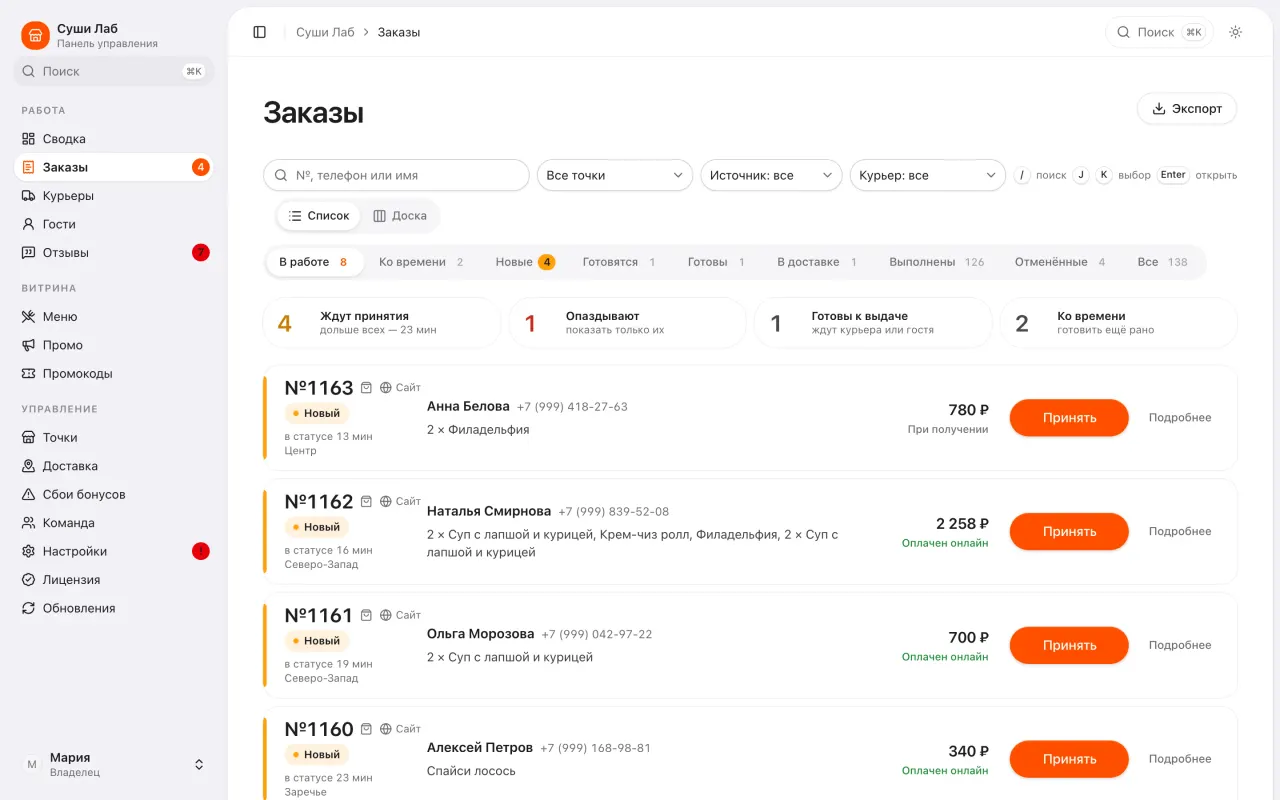Open Промокоды in the sidebar

coord(114,374)
